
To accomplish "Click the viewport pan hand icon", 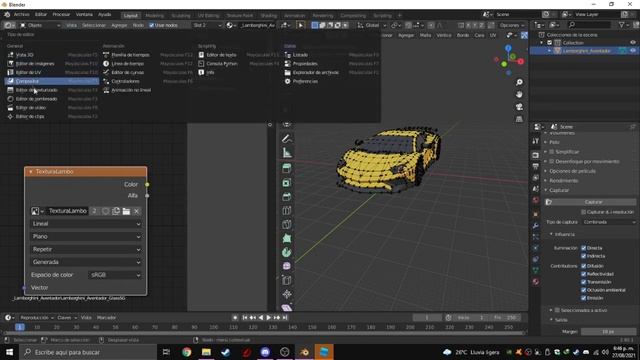I will 519,95.
